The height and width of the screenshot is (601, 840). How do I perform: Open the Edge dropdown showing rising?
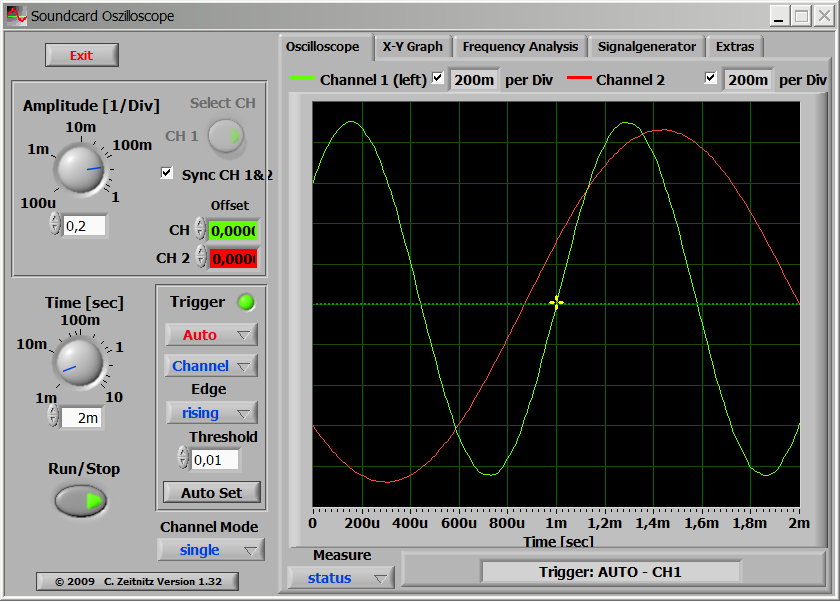(x=211, y=413)
